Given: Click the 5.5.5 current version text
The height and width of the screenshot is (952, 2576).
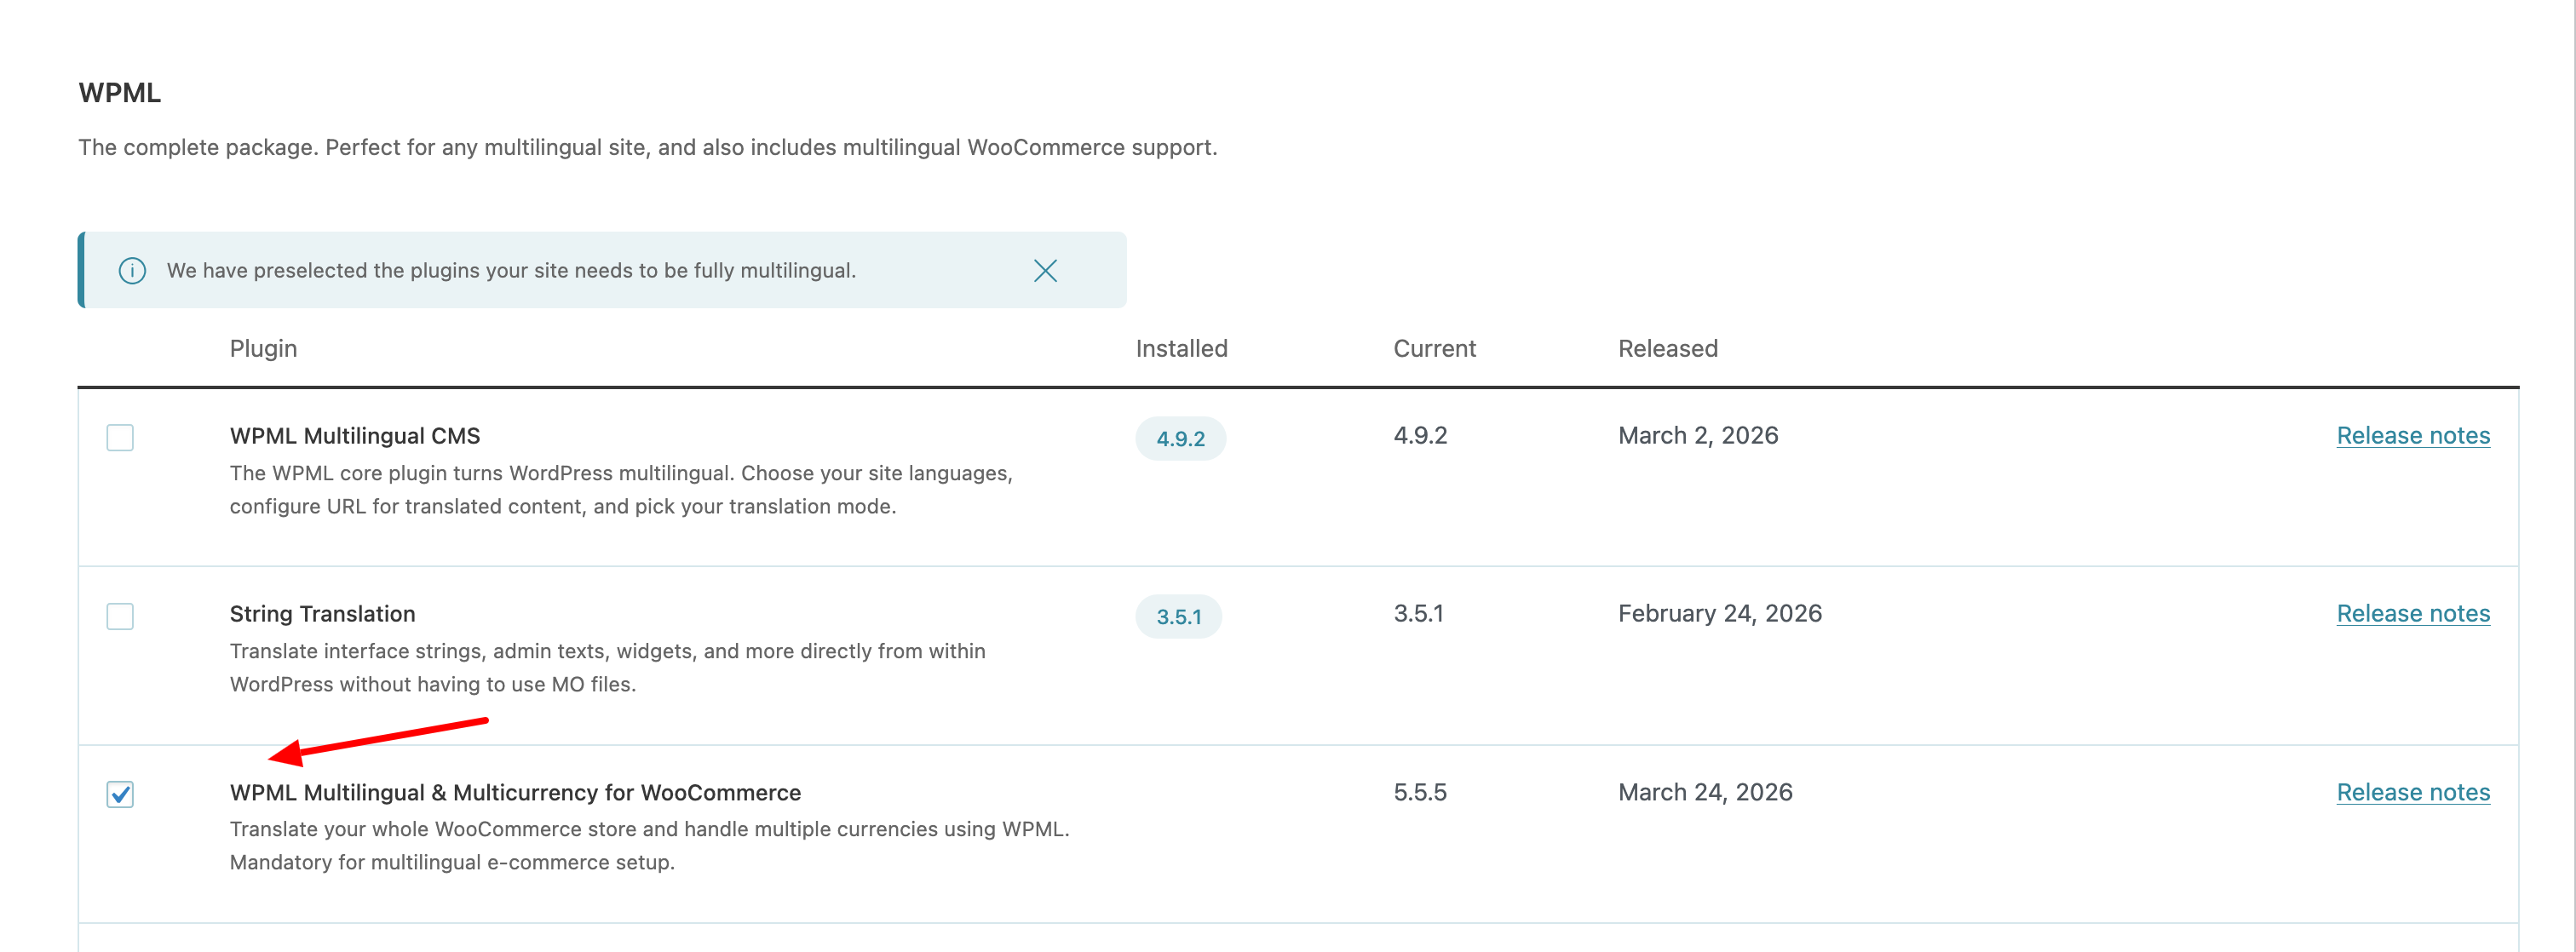Looking at the screenshot, I should point(1420,792).
